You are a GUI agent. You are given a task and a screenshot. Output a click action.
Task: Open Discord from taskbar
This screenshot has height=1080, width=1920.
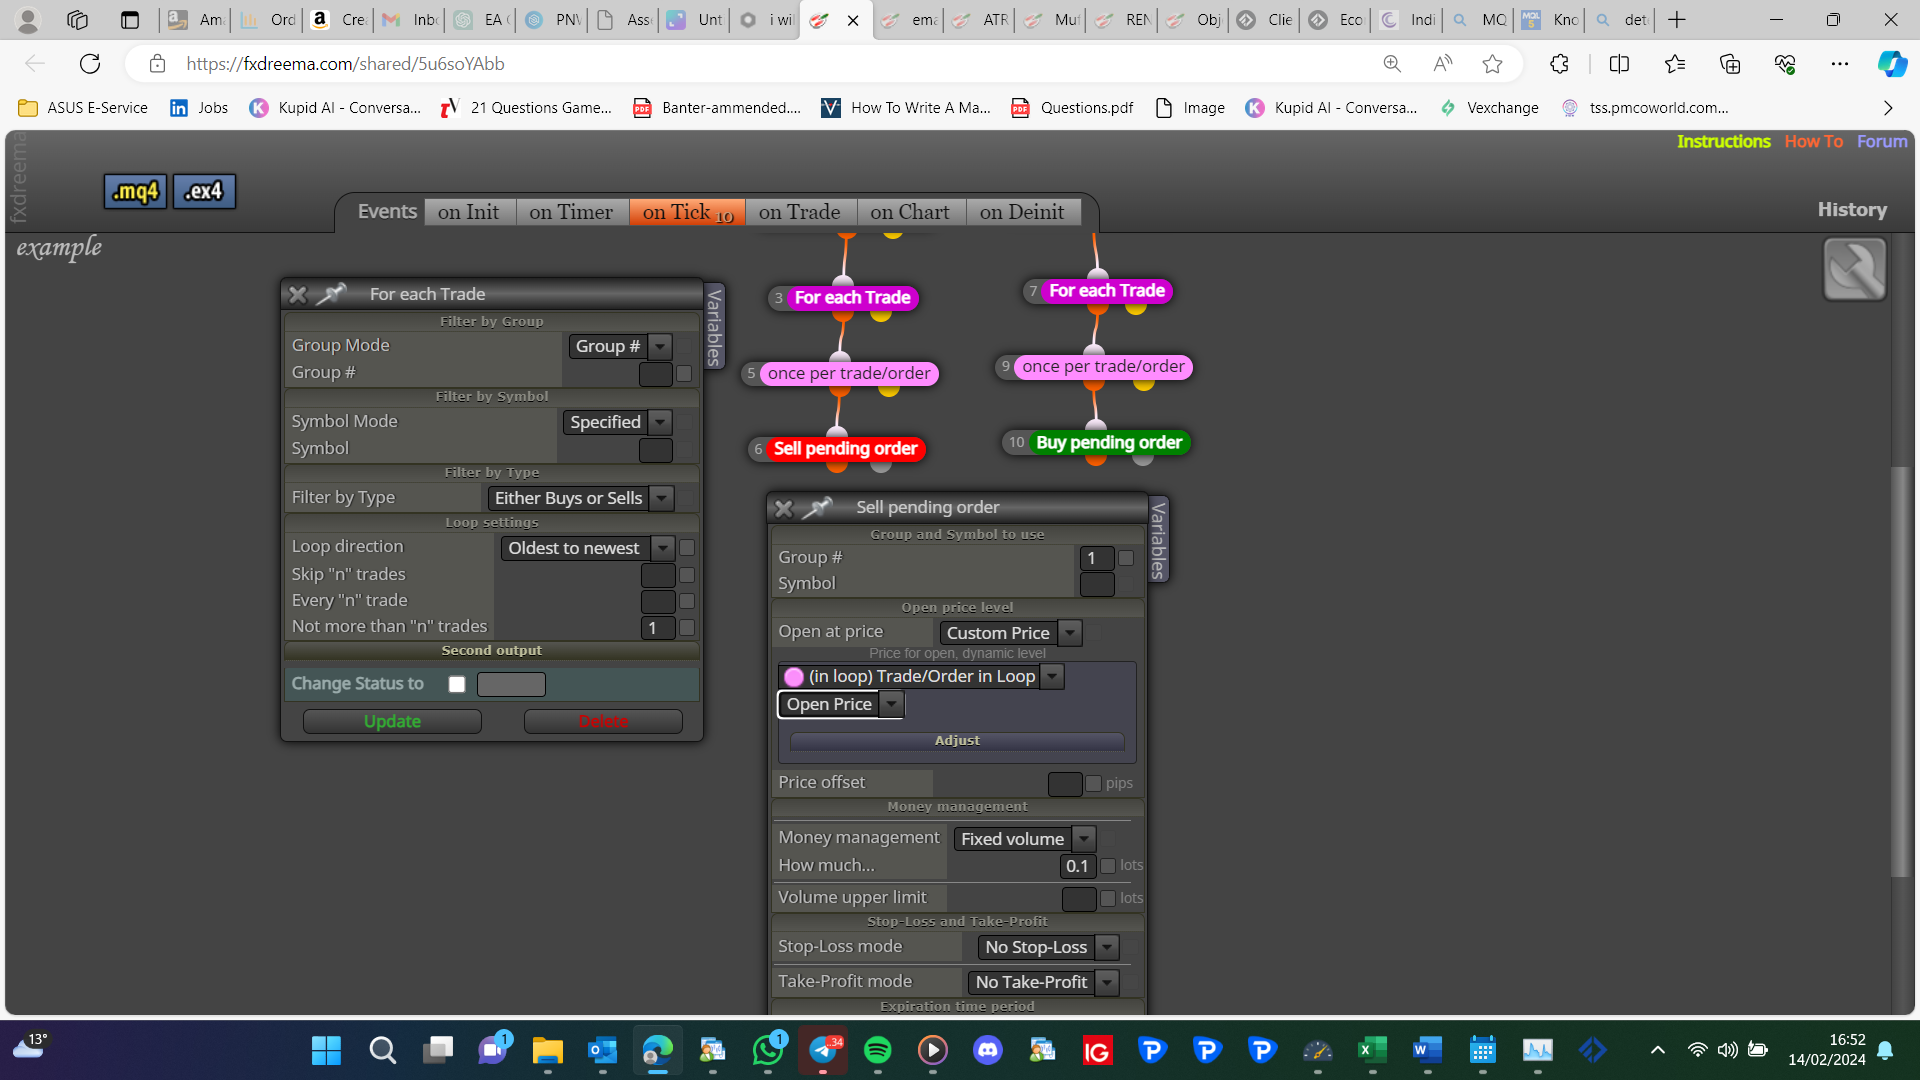pos(987,1050)
